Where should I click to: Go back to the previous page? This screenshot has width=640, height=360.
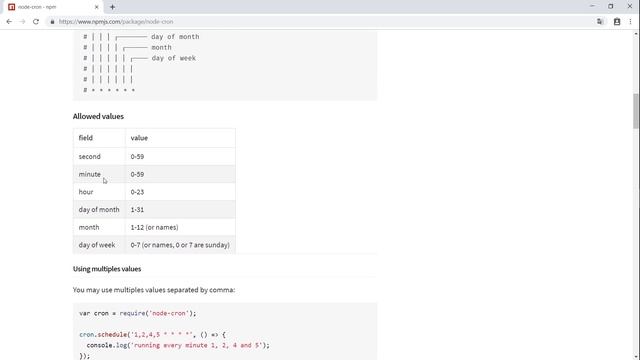9,22
